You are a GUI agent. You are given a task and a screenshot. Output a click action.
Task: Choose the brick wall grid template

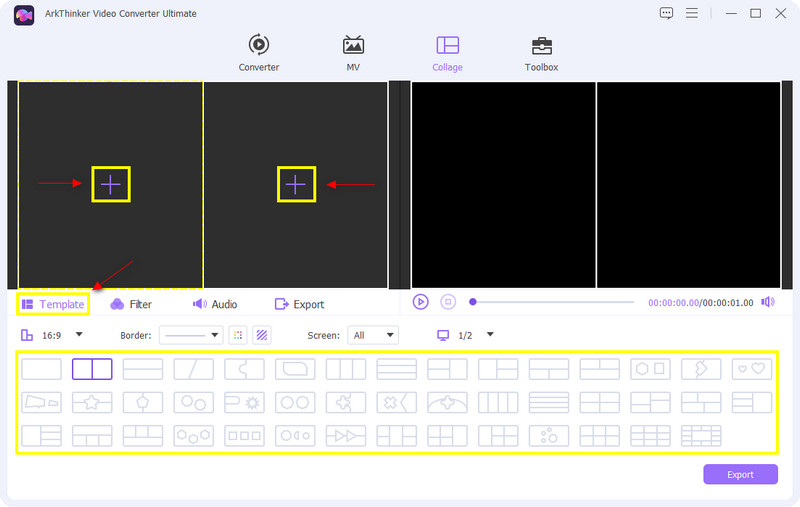pos(701,436)
